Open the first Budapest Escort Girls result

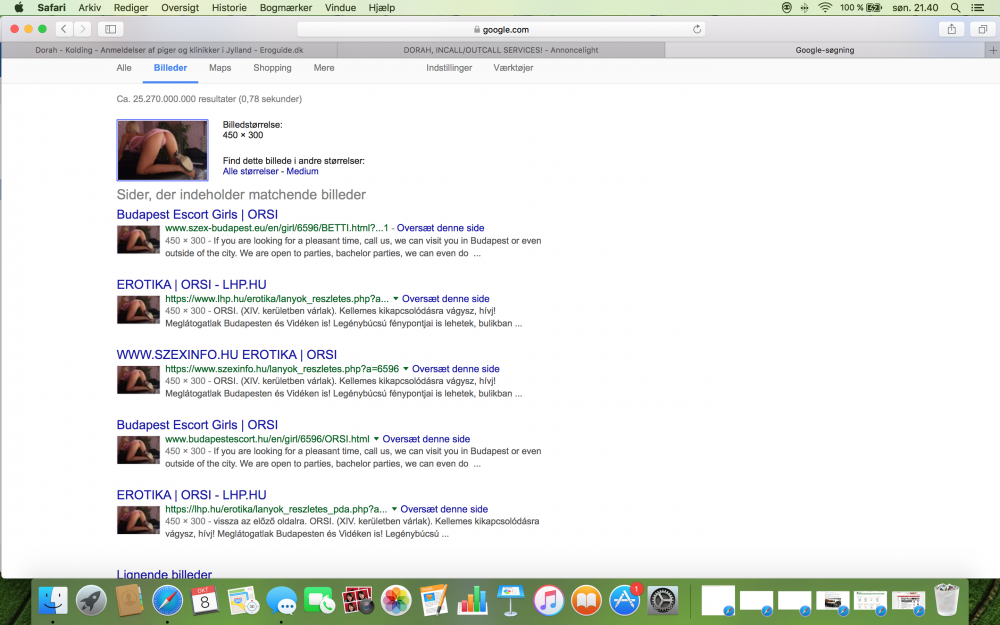pyautogui.click(x=197, y=214)
